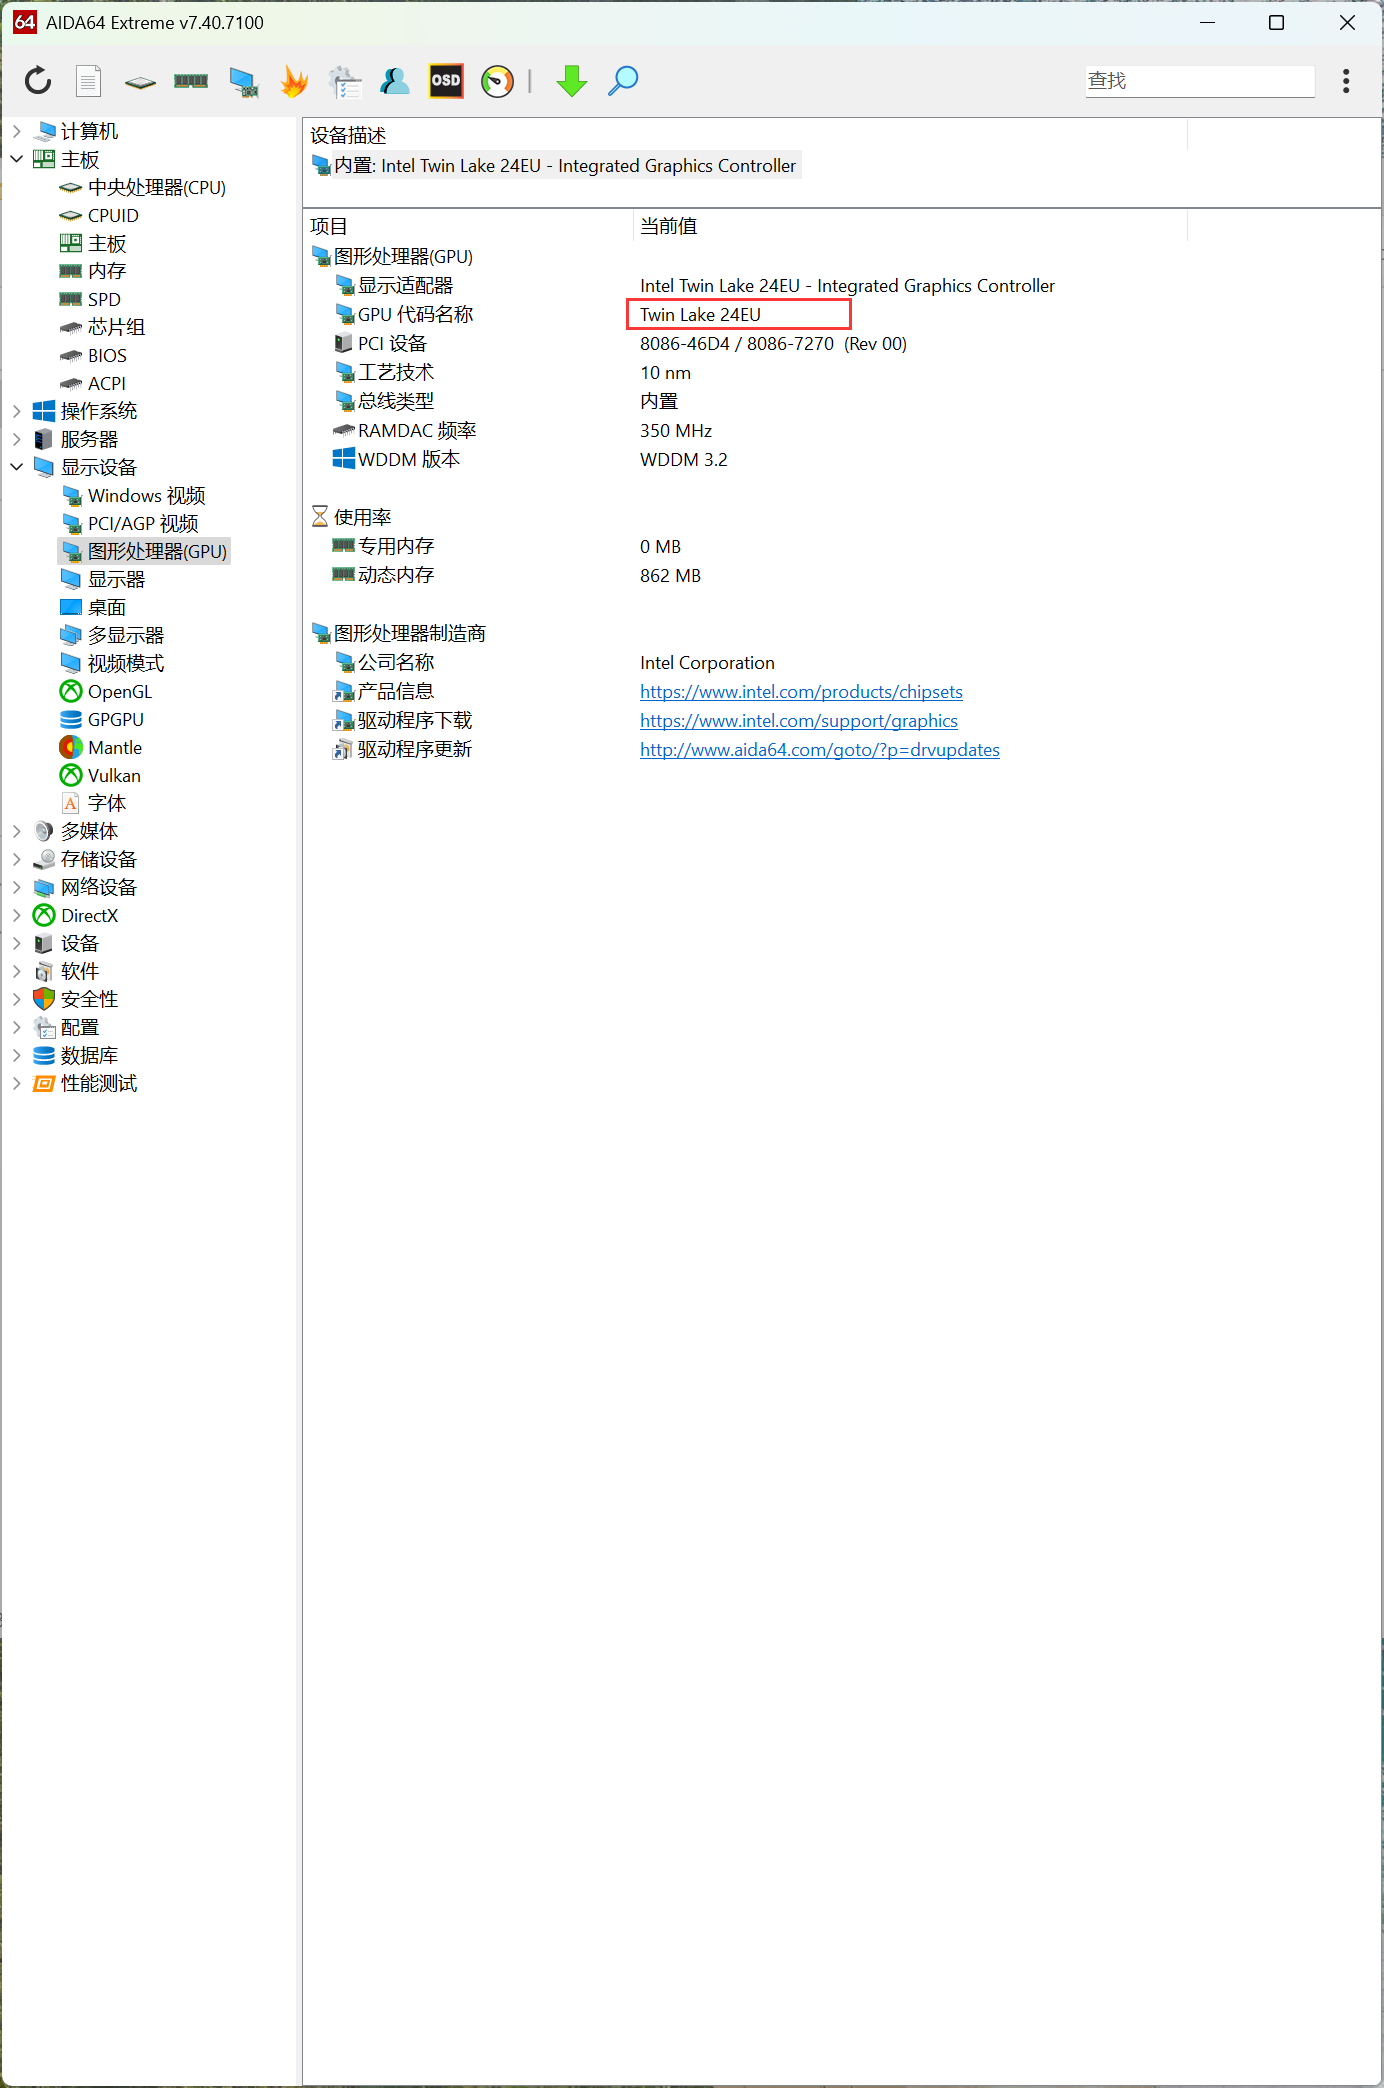Select 图形处理器(GPU) tree item
The width and height of the screenshot is (1384, 2088).
pos(144,551)
